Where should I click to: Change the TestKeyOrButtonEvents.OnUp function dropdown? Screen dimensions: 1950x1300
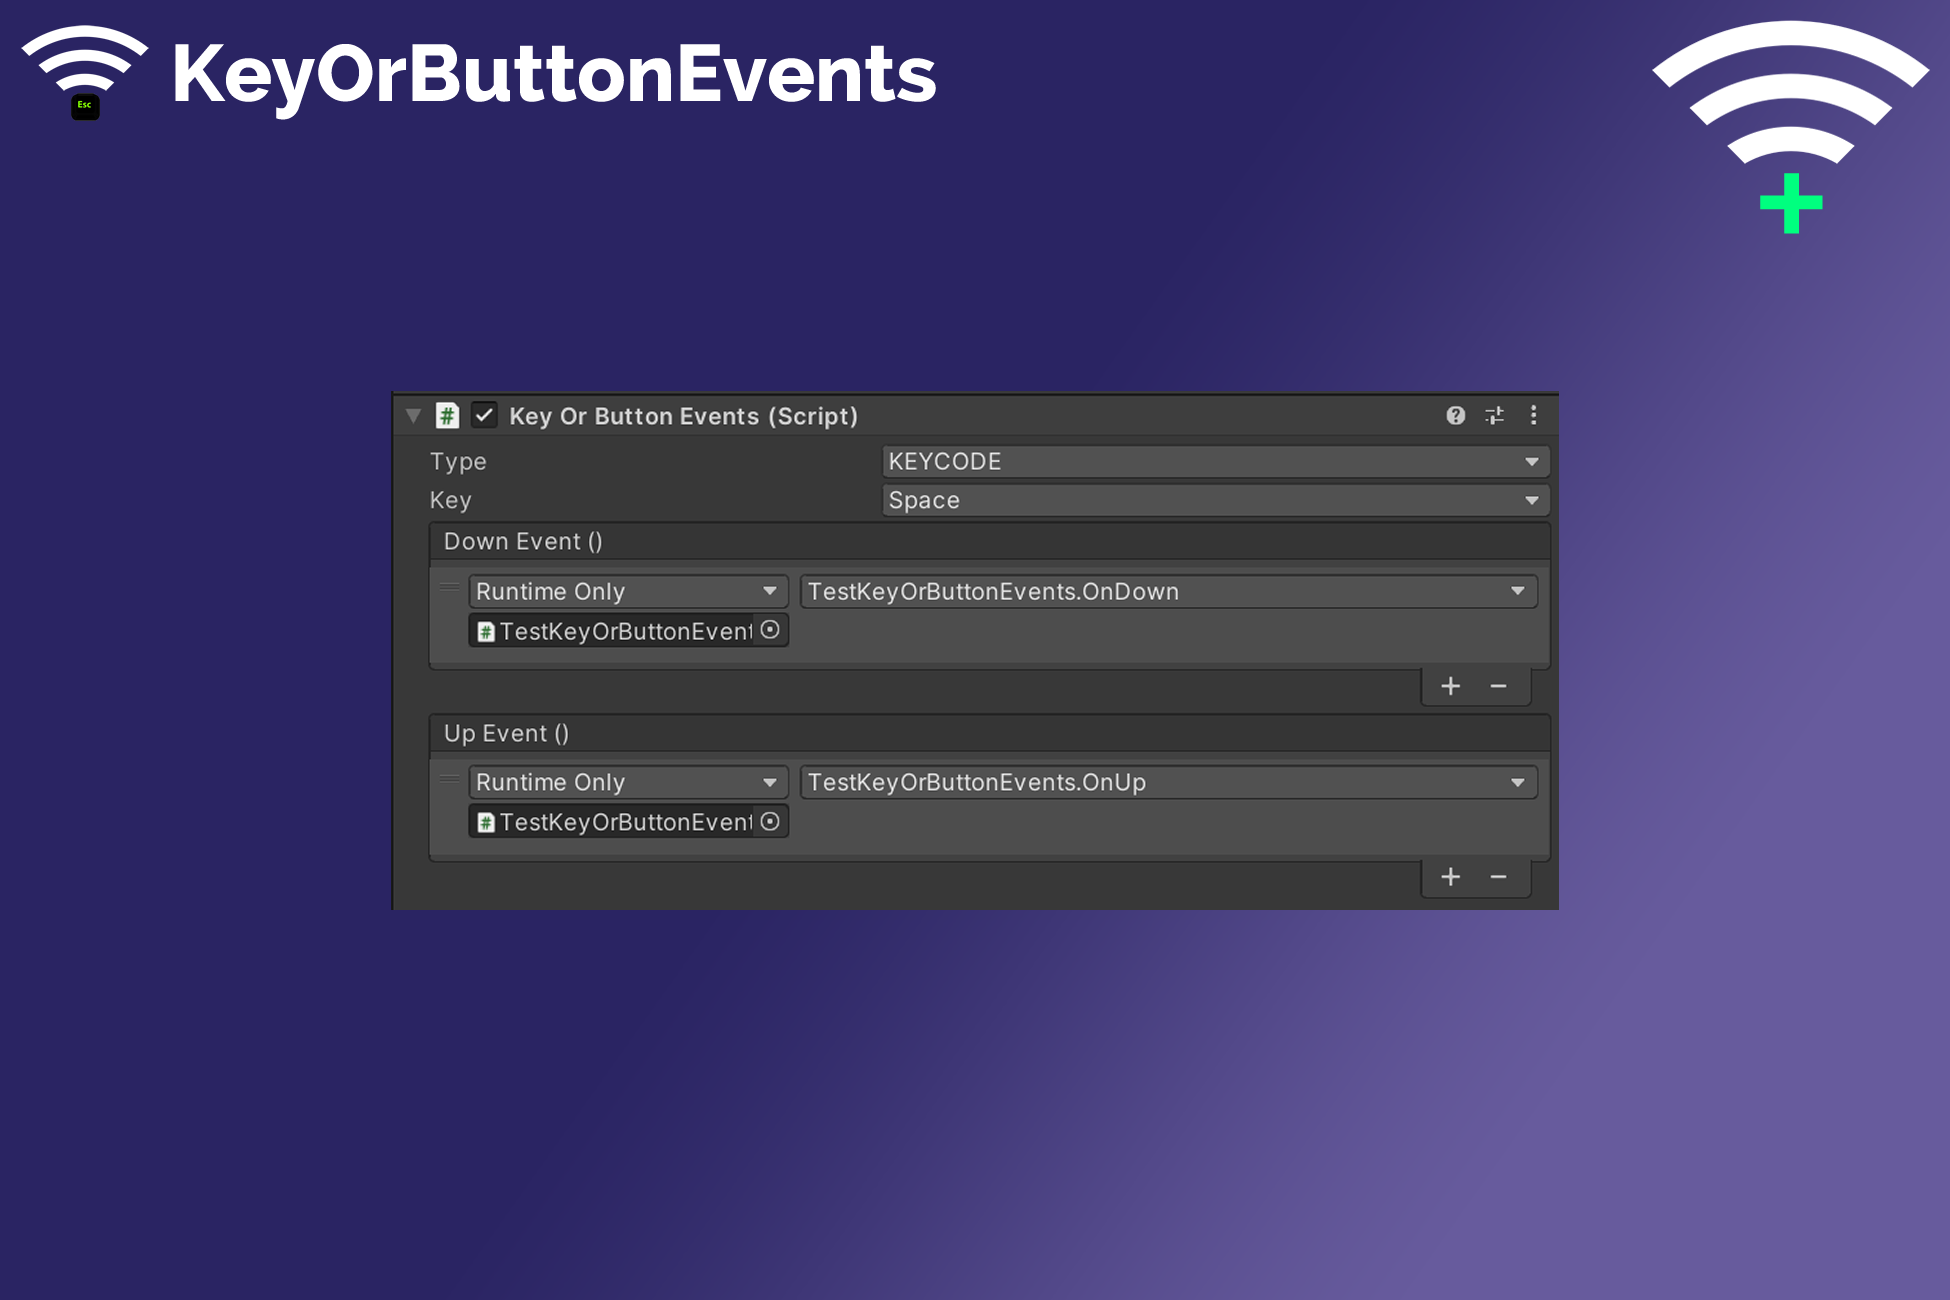1167,782
